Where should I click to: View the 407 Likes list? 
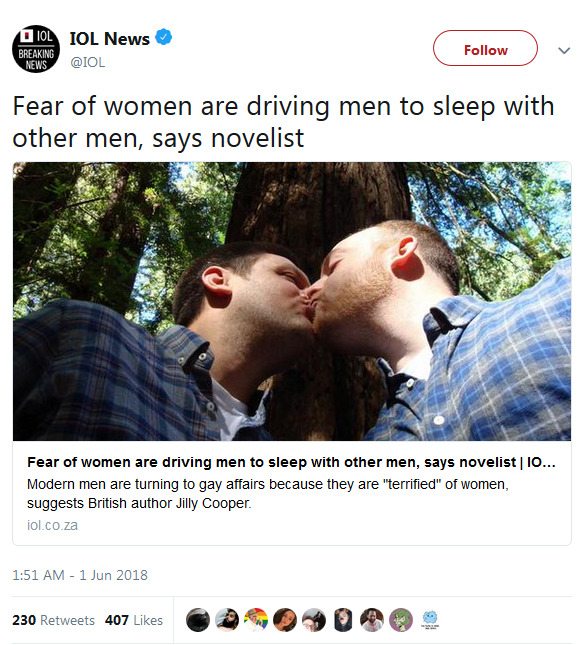[134, 620]
